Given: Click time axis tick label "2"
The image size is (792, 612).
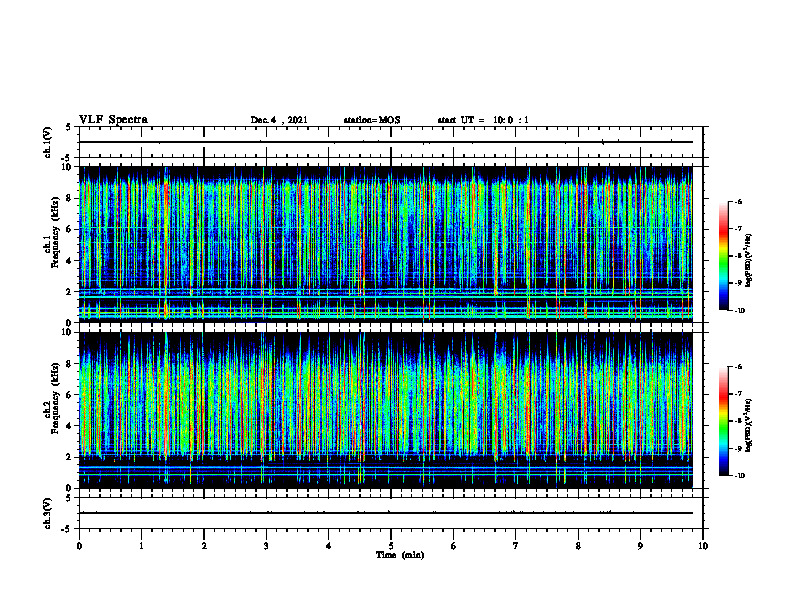Looking at the screenshot, I should [204, 546].
